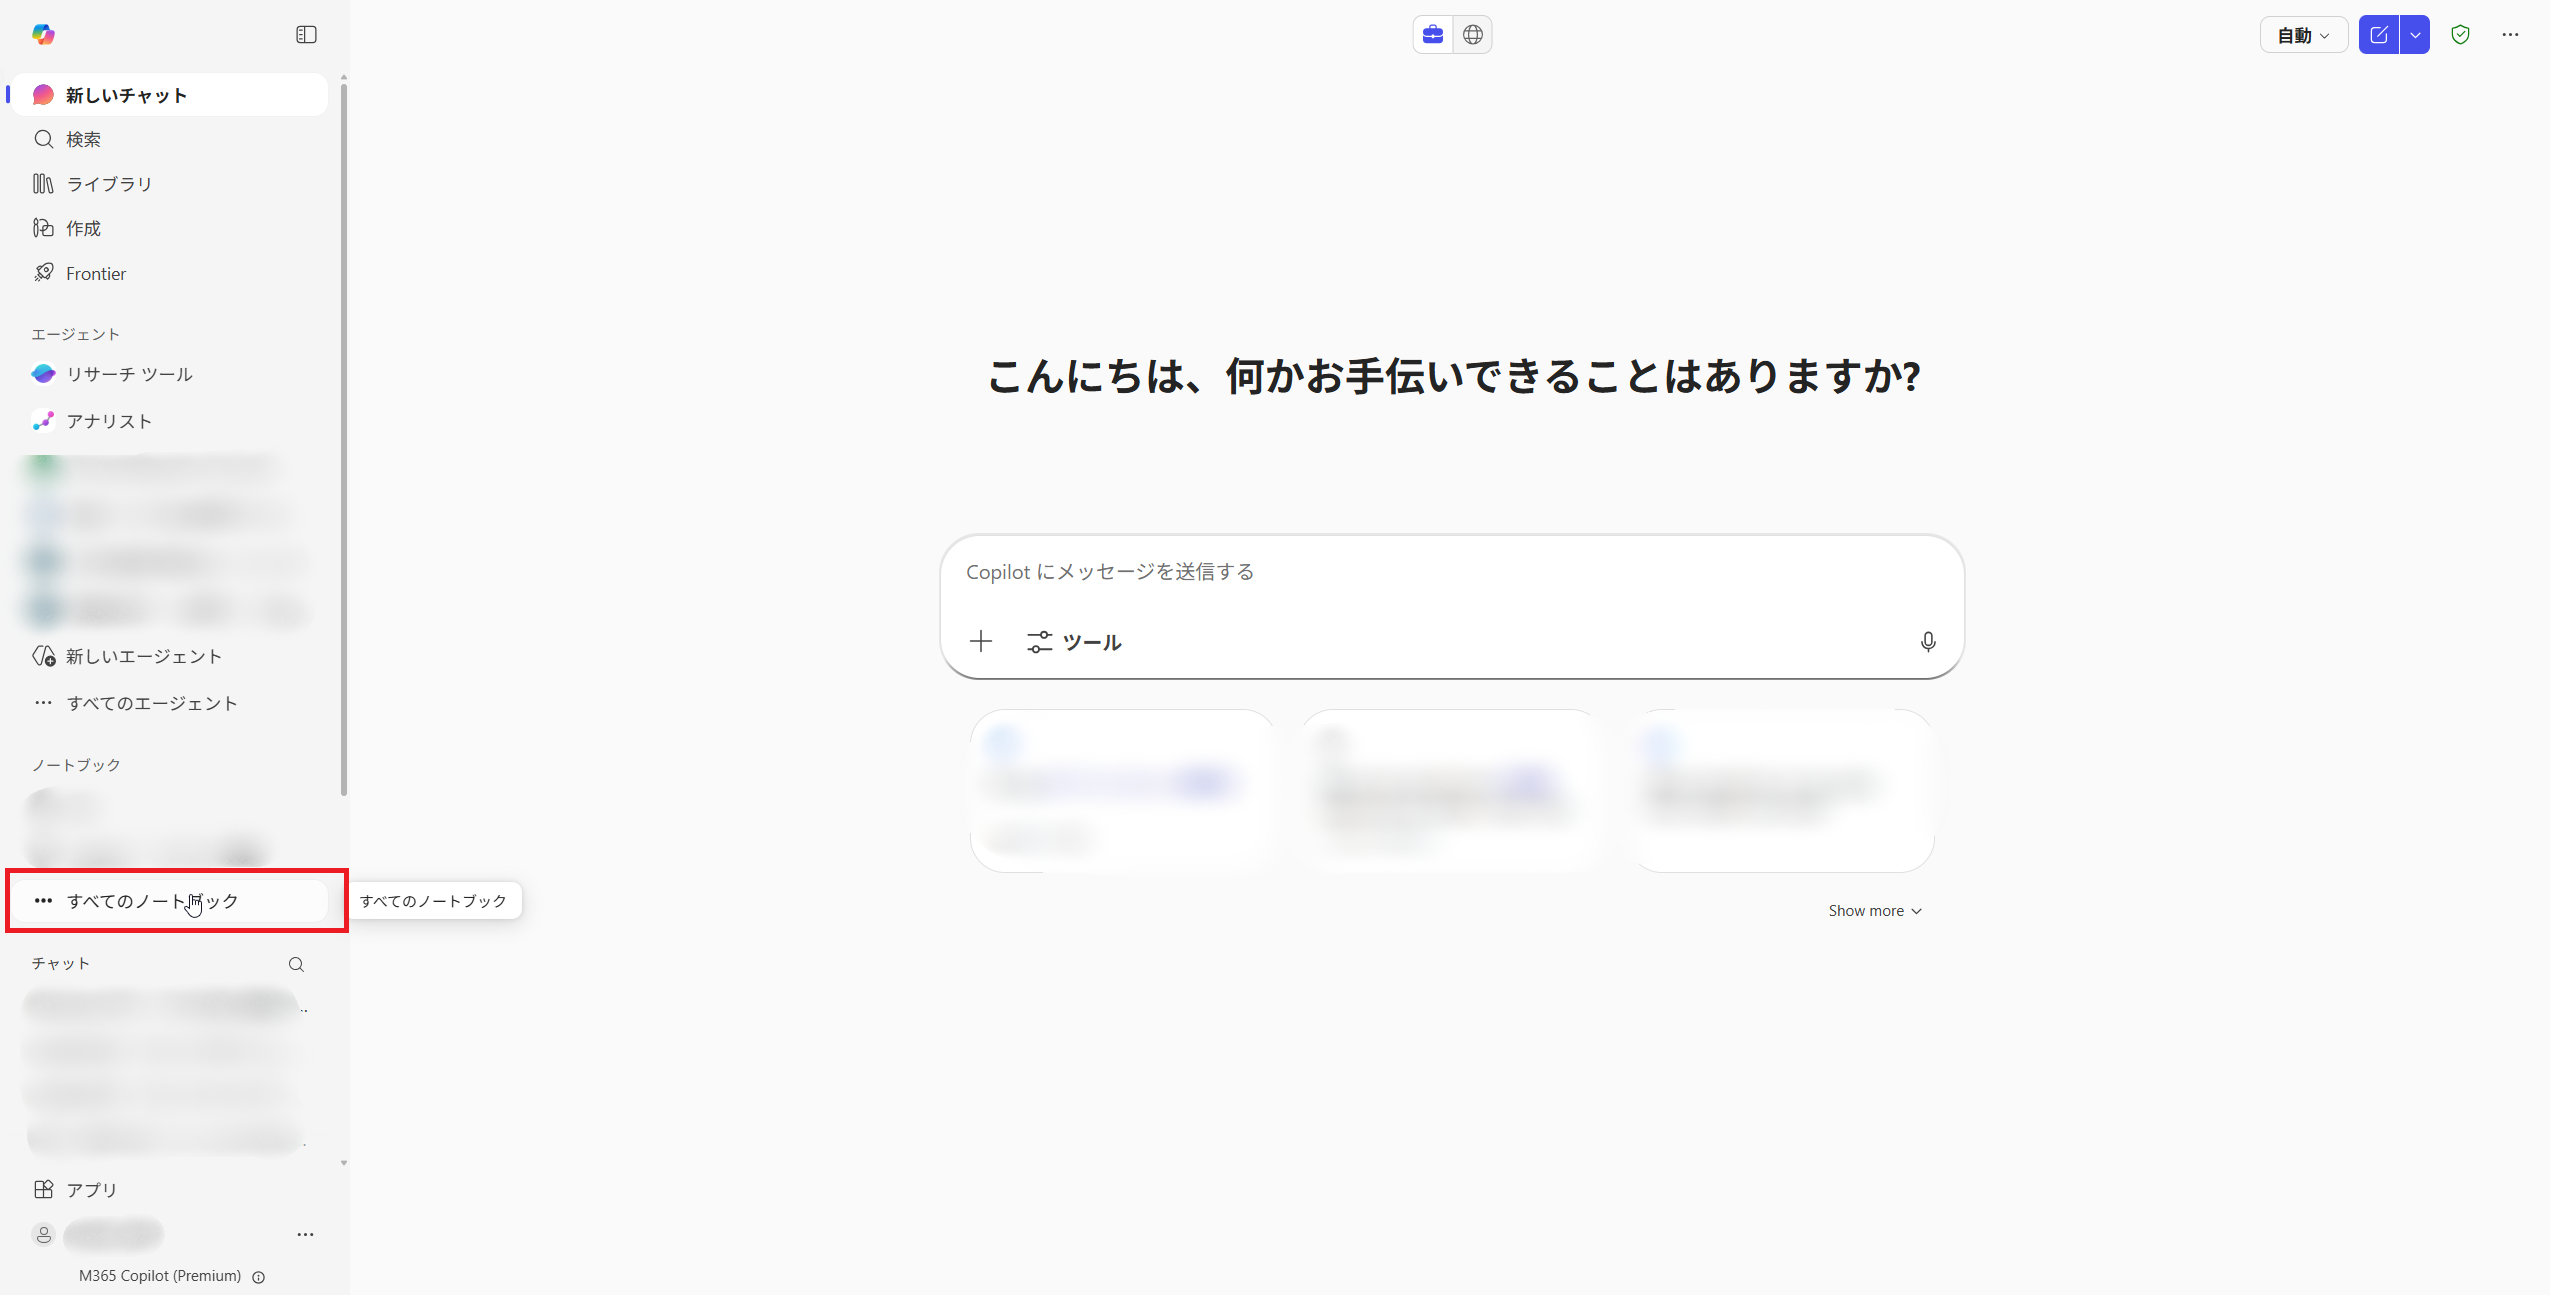The image size is (2550, 1295).
Task: Open the chevron next to the new chat button
Action: coord(2416,34)
